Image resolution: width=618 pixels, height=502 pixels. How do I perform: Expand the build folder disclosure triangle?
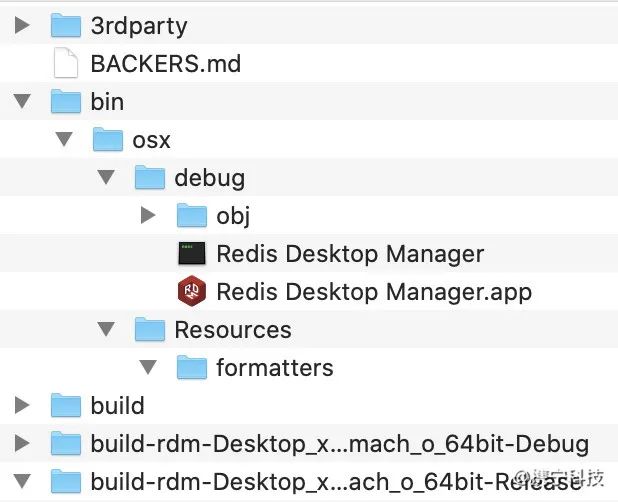pyautogui.click(x=22, y=405)
